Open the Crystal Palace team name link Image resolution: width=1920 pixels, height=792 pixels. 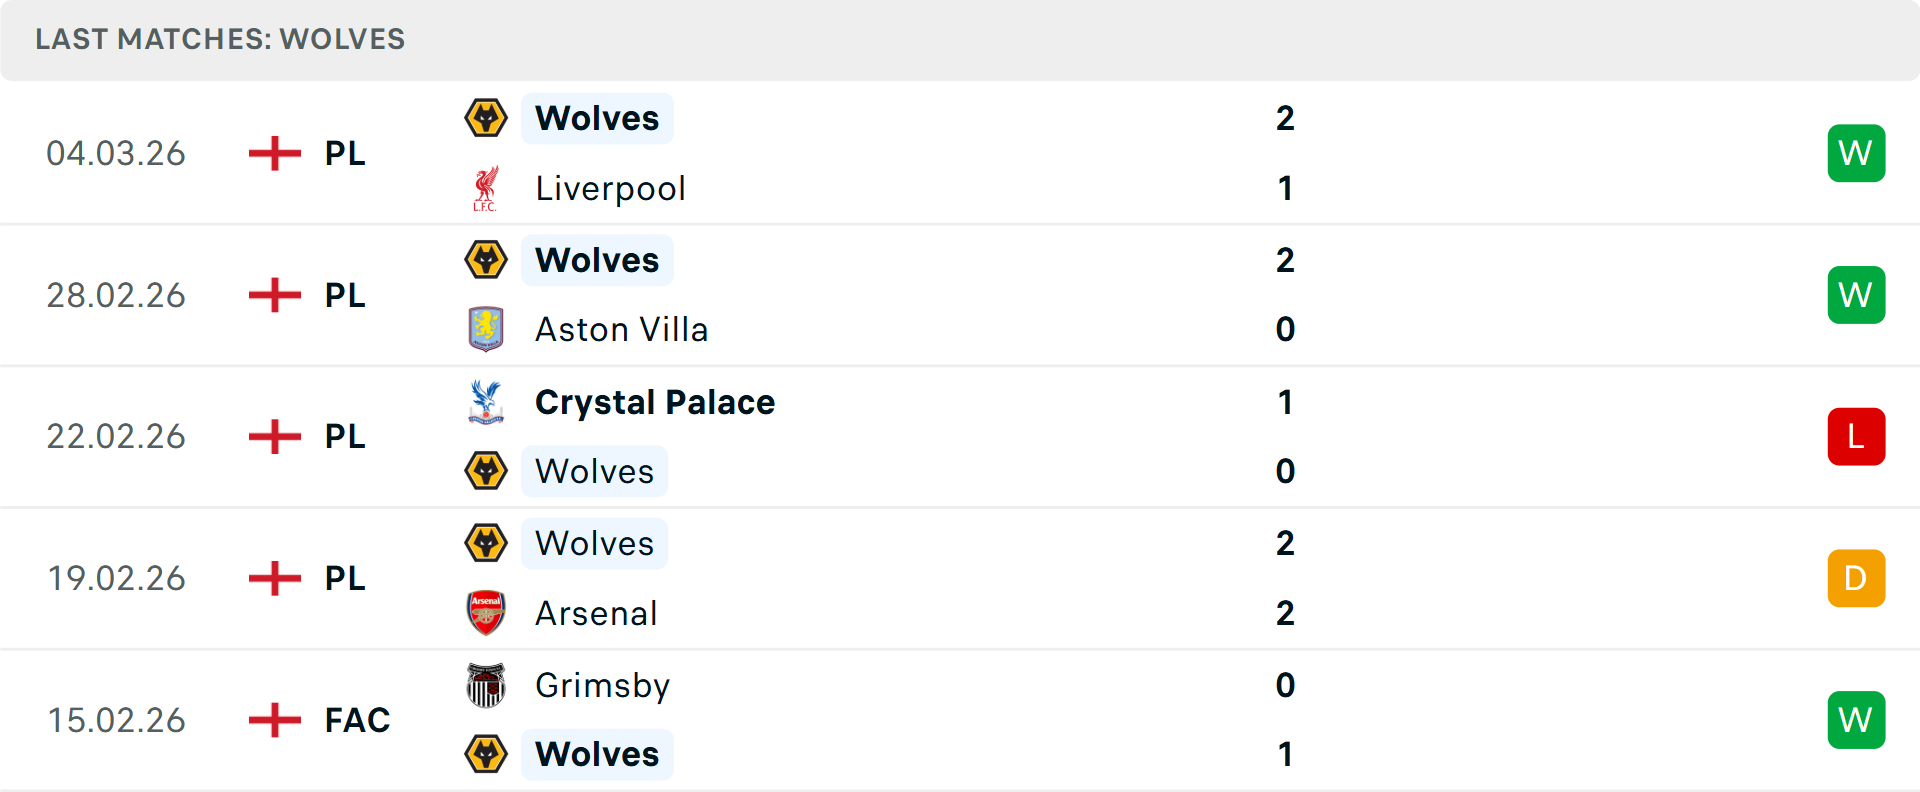[x=655, y=402]
